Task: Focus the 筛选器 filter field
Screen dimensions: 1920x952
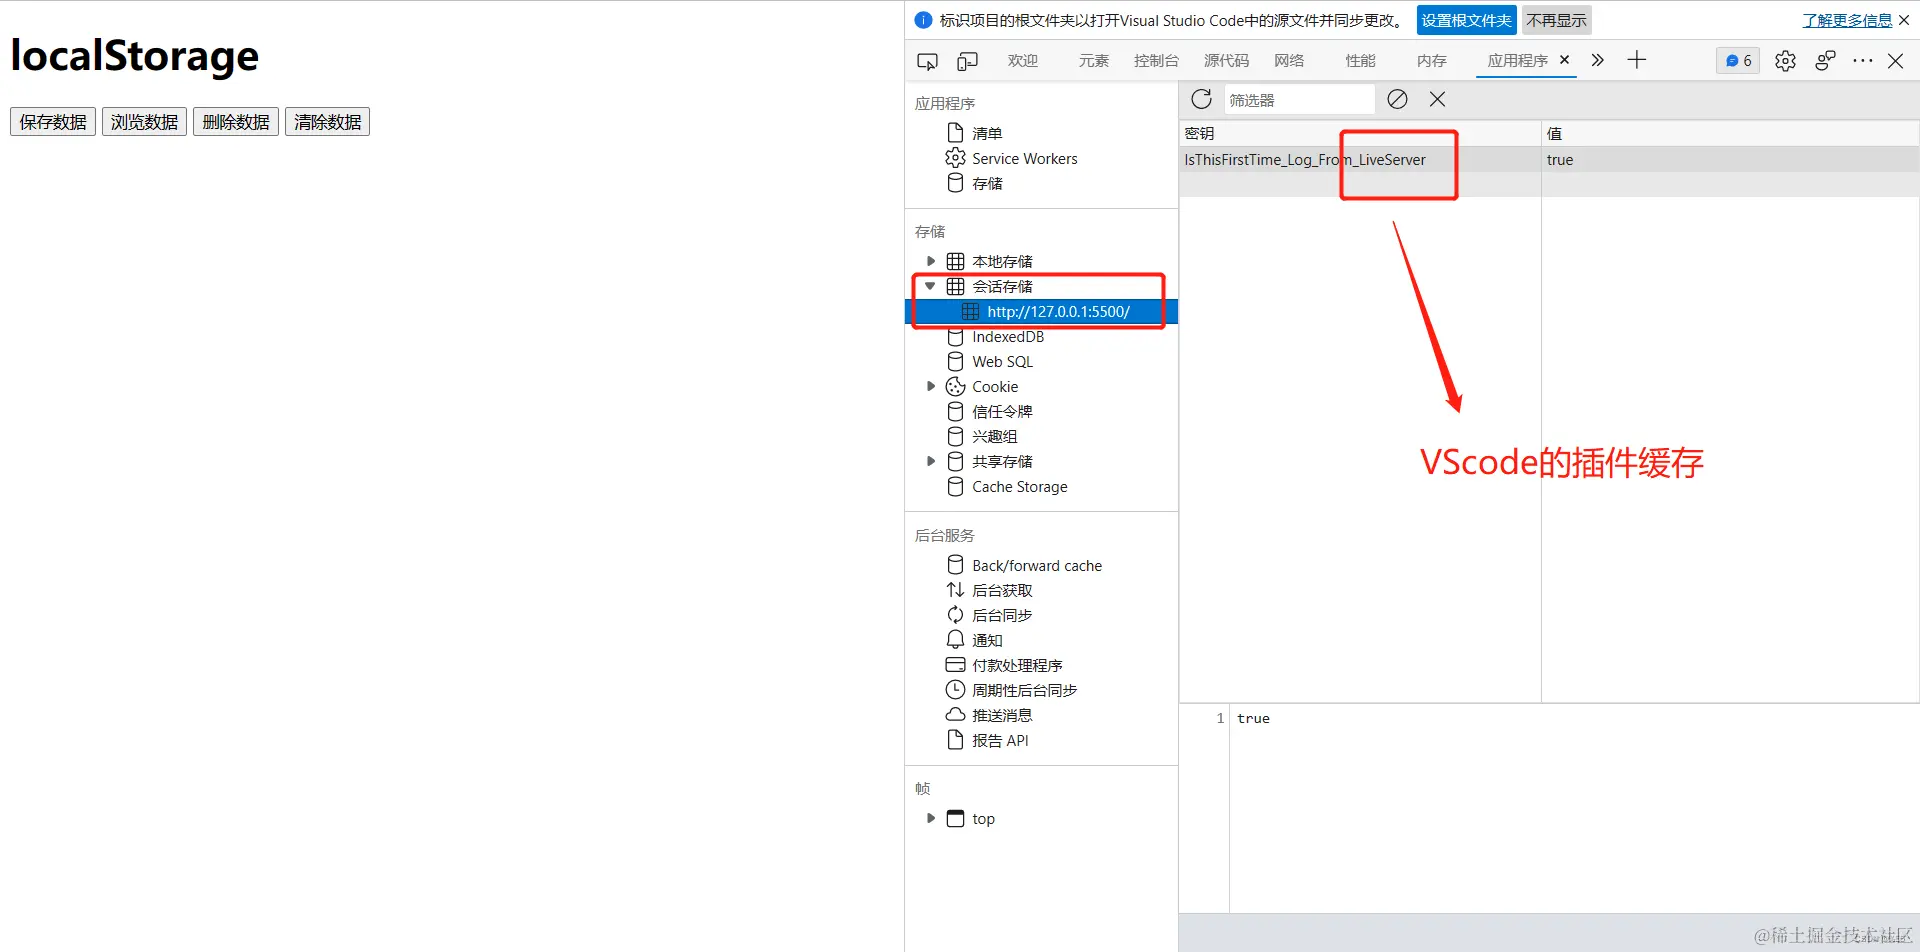Action: click(1299, 100)
